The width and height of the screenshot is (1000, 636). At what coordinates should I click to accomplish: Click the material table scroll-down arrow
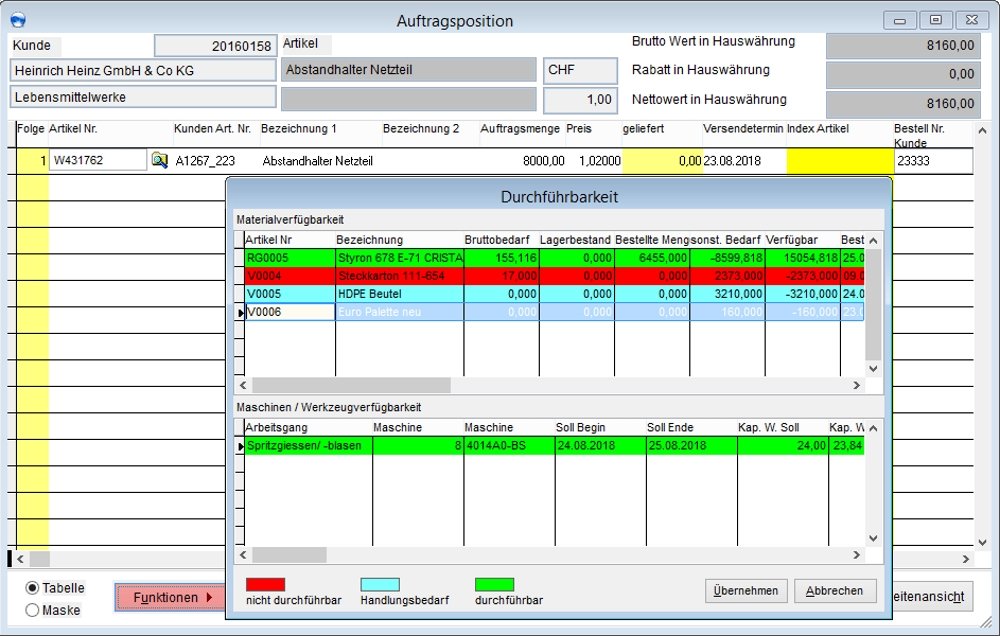click(873, 368)
